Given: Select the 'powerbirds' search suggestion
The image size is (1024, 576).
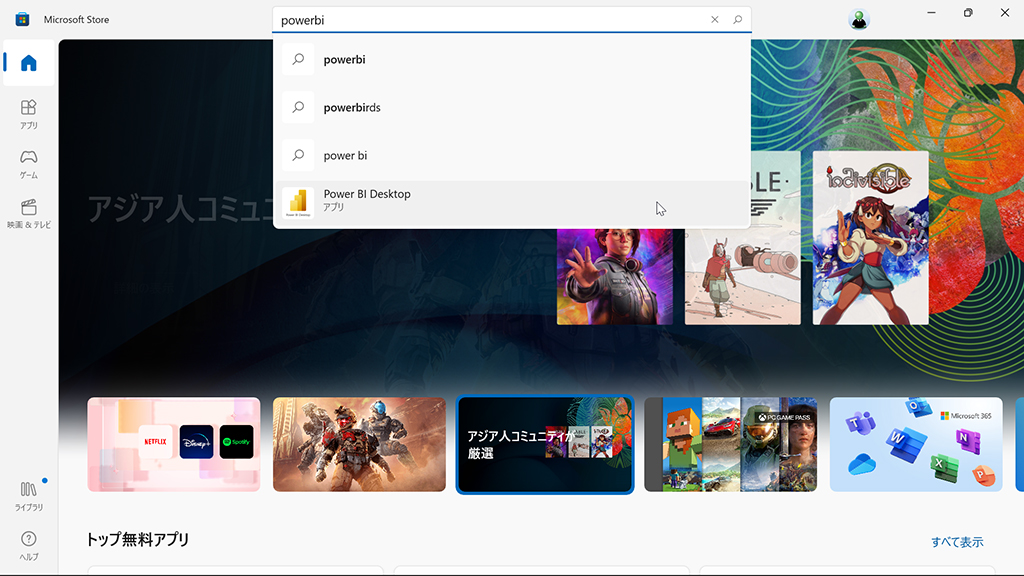Looking at the screenshot, I should coord(512,107).
